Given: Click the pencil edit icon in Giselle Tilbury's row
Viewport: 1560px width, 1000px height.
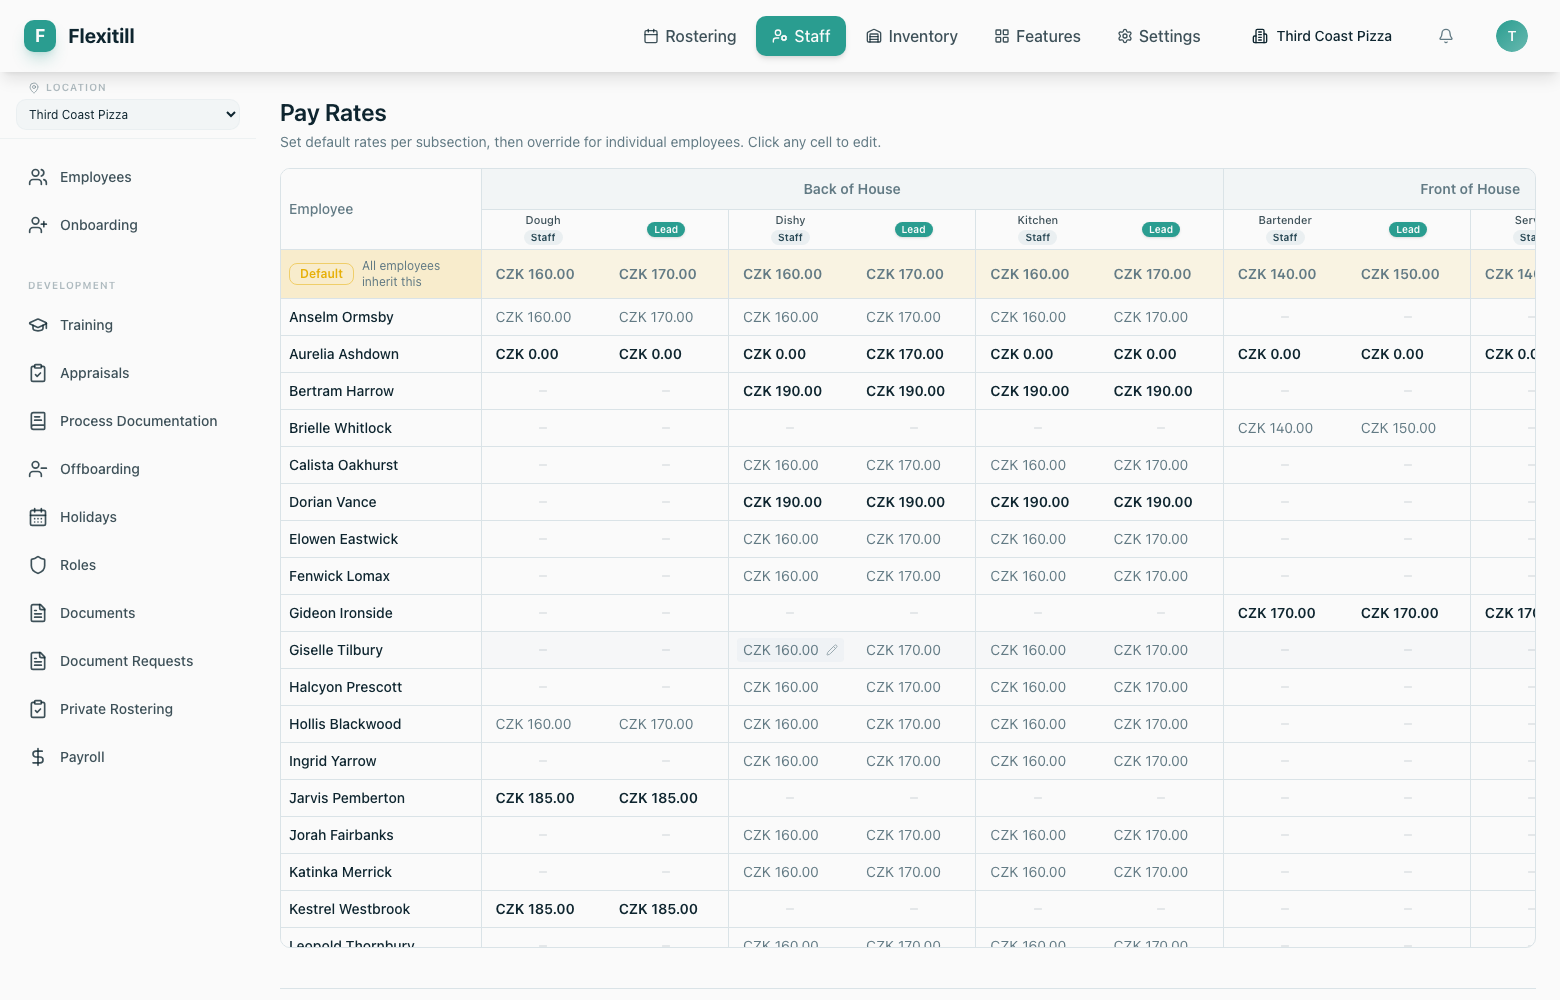Looking at the screenshot, I should point(831,650).
